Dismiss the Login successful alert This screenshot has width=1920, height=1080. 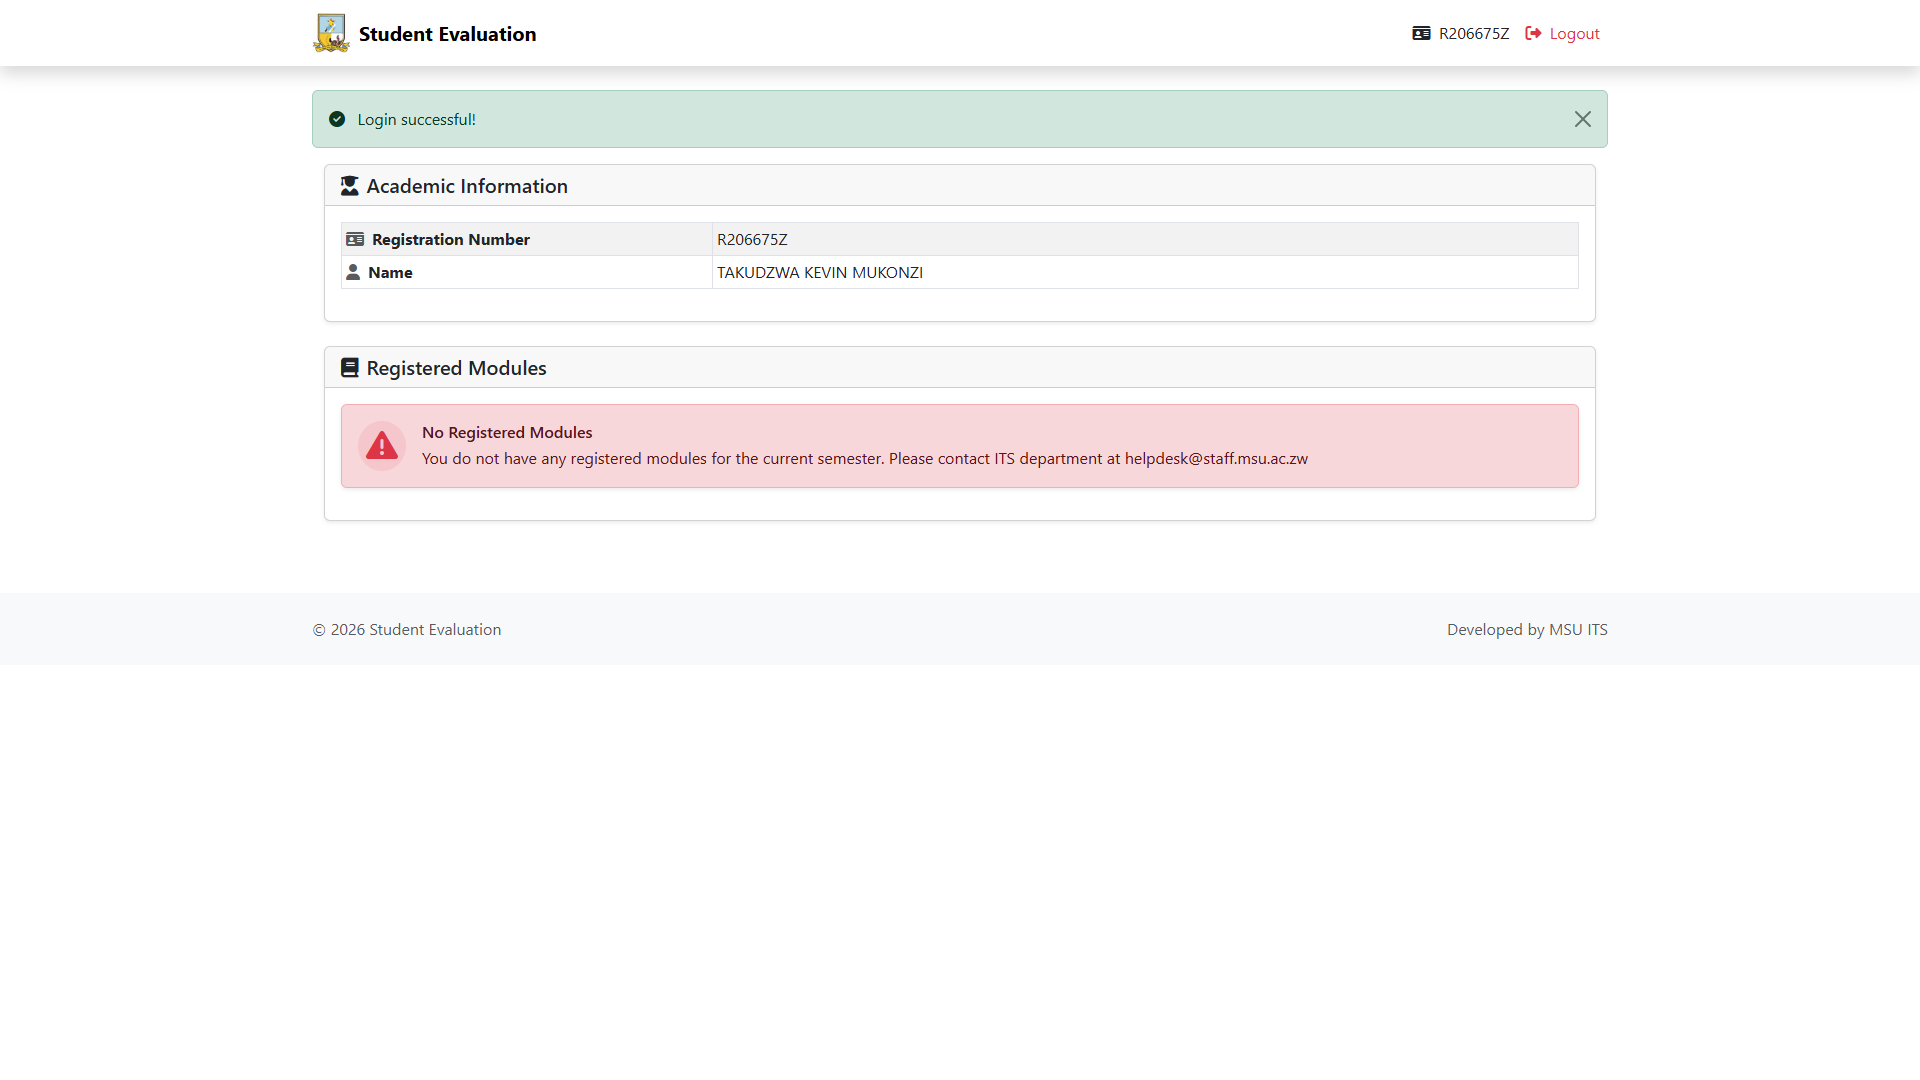[1582, 119]
